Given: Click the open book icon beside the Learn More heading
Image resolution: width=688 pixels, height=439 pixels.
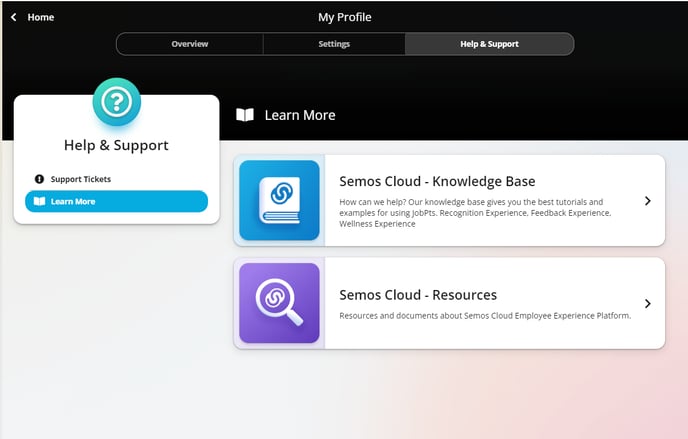Looking at the screenshot, I should coord(245,115).
